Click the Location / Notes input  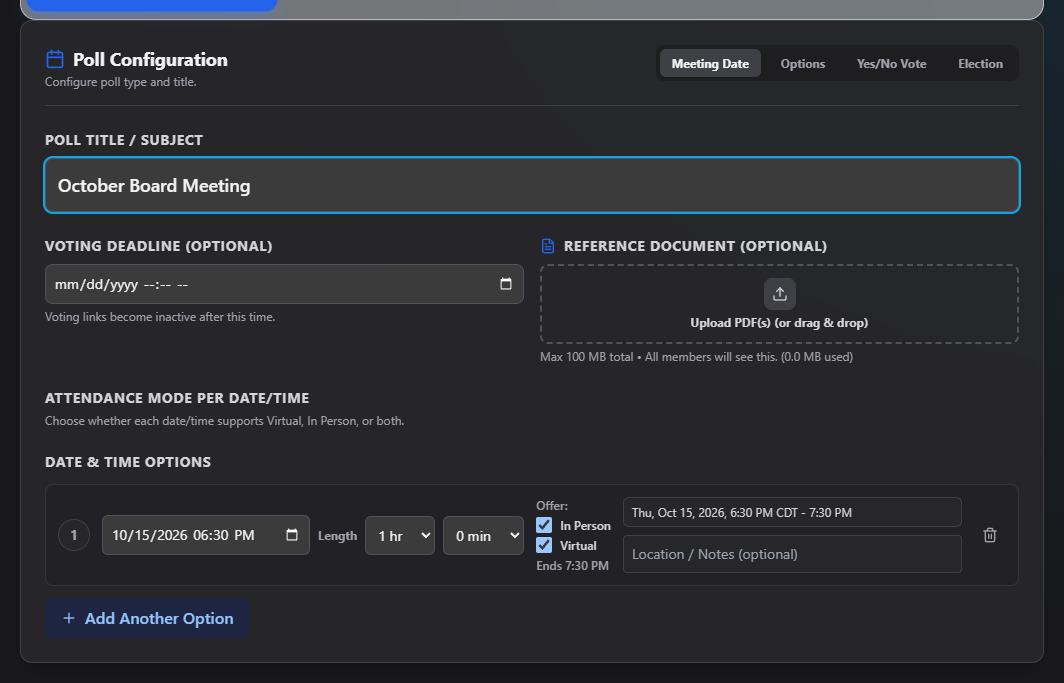point(792,553)
